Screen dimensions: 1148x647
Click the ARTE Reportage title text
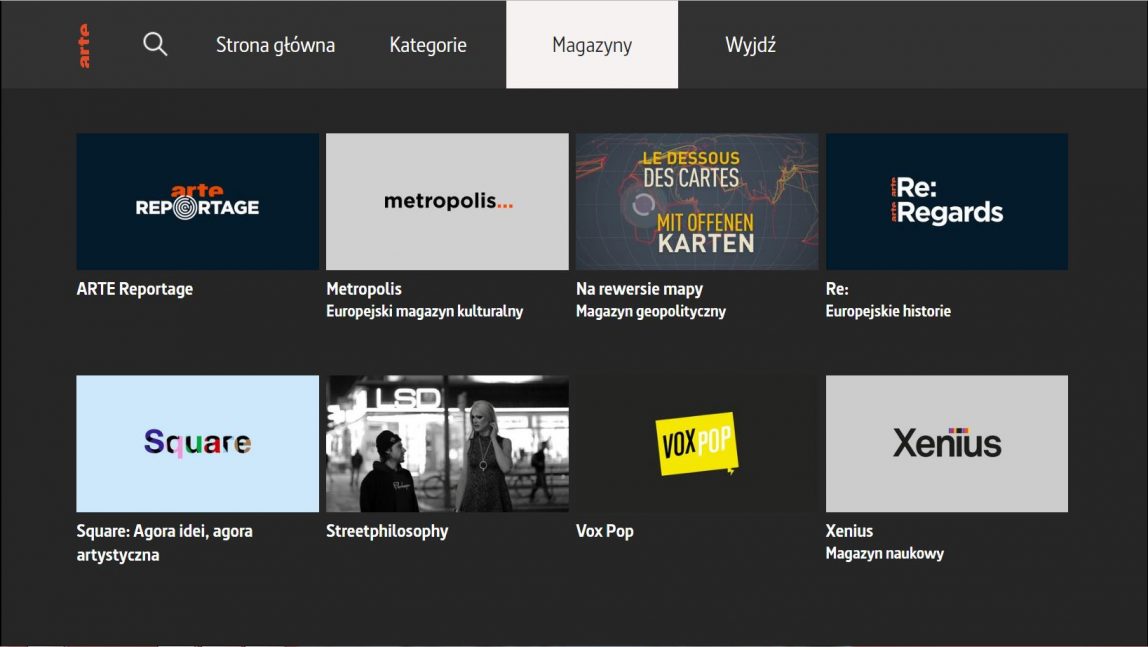point(135,289)
